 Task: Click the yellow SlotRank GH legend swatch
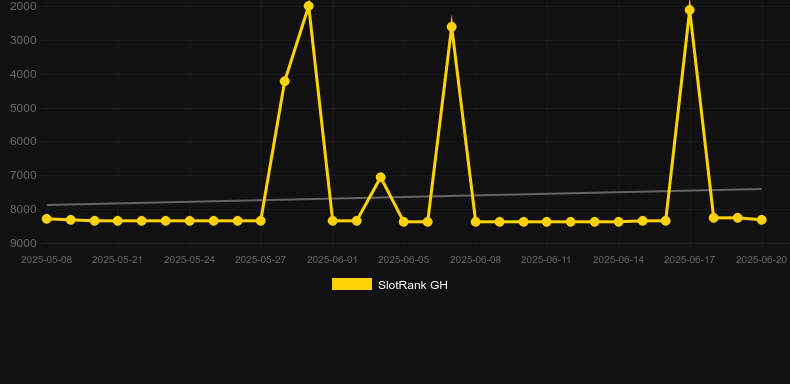pos(352,284)
